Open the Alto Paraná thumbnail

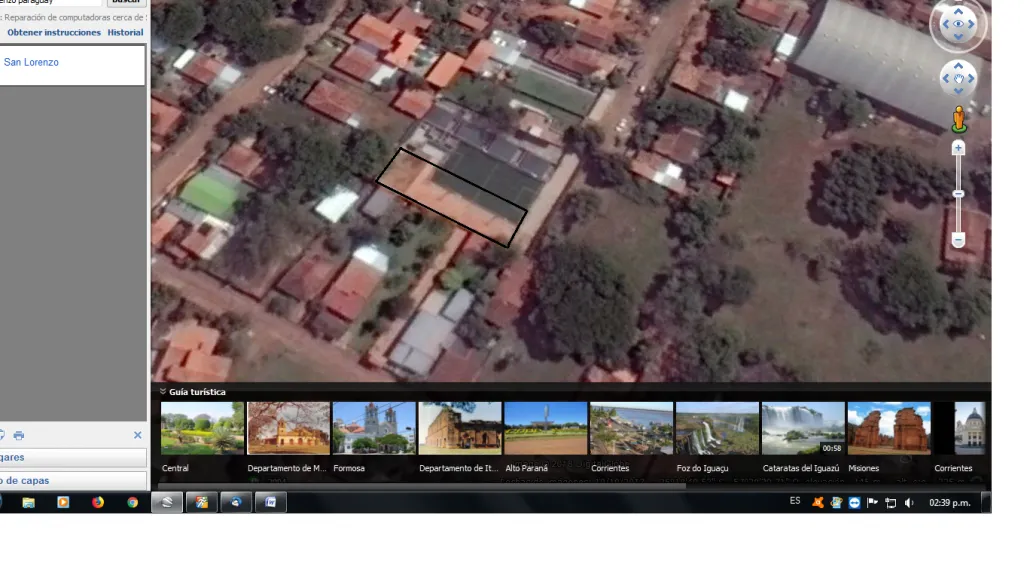click(x=546, y=428)
